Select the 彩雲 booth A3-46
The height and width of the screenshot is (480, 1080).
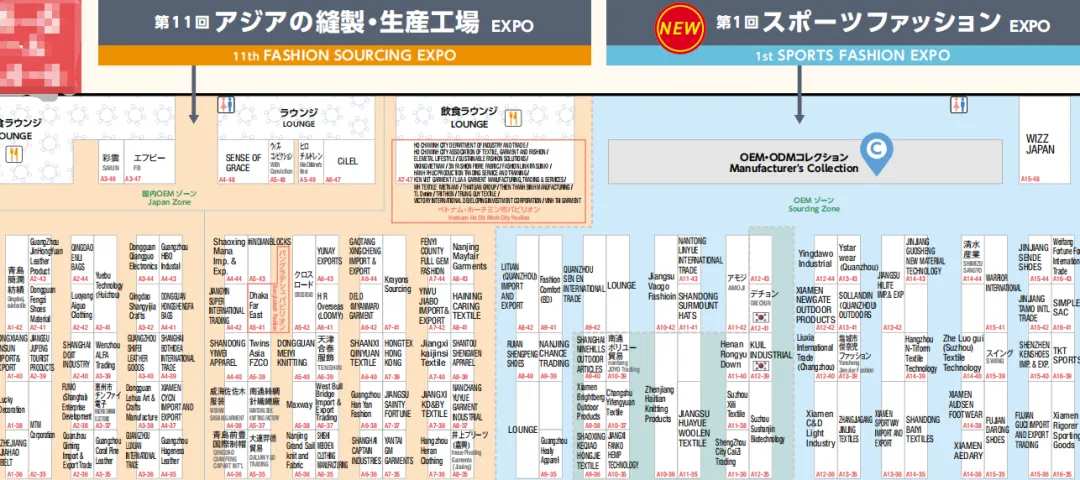111,163
